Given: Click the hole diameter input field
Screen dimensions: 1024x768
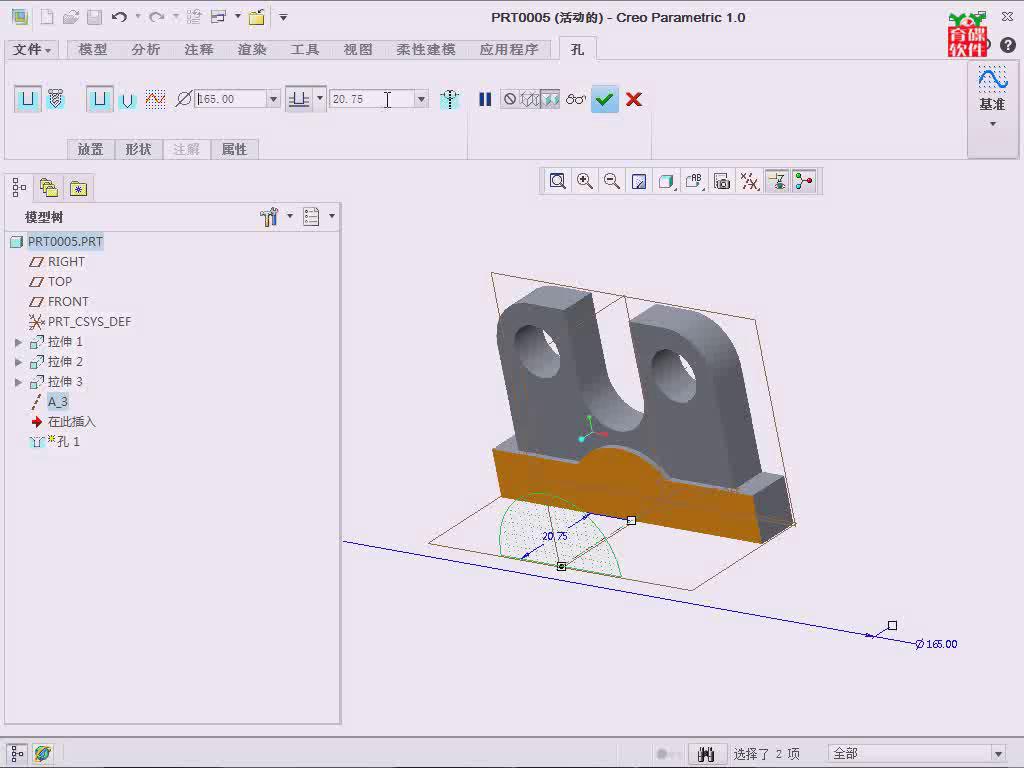Looking at the screenshot, I should [x=231, y=99].
